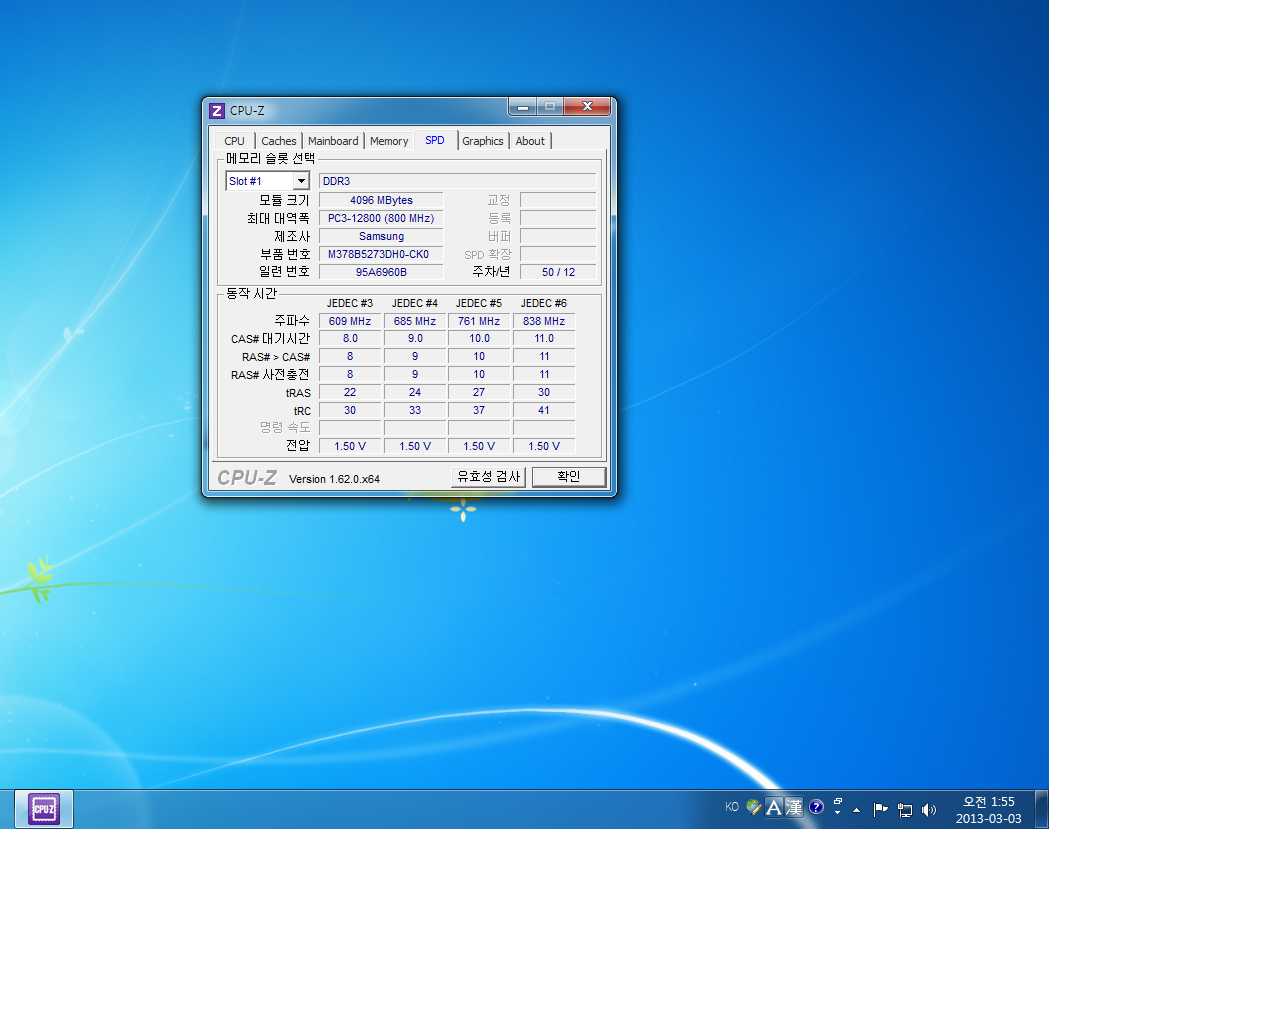1280x1024 pixels.
Task: Select the 4096 MBytes module size value
Action: 381,200
